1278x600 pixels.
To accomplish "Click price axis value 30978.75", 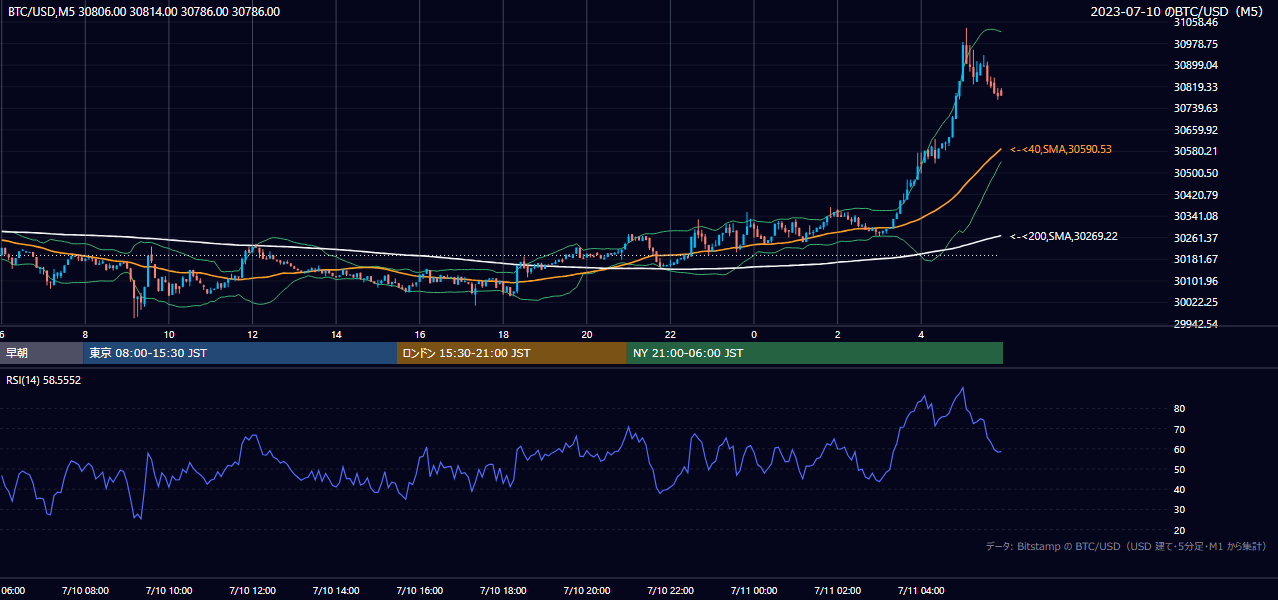I will pos(1195,44).
